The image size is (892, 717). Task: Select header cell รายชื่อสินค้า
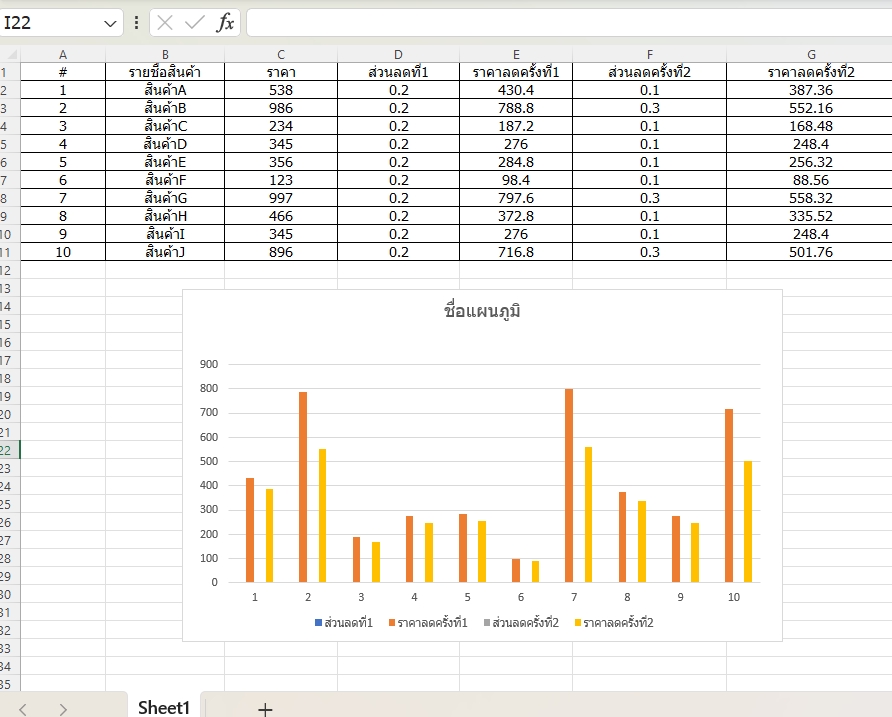(165, 72)
